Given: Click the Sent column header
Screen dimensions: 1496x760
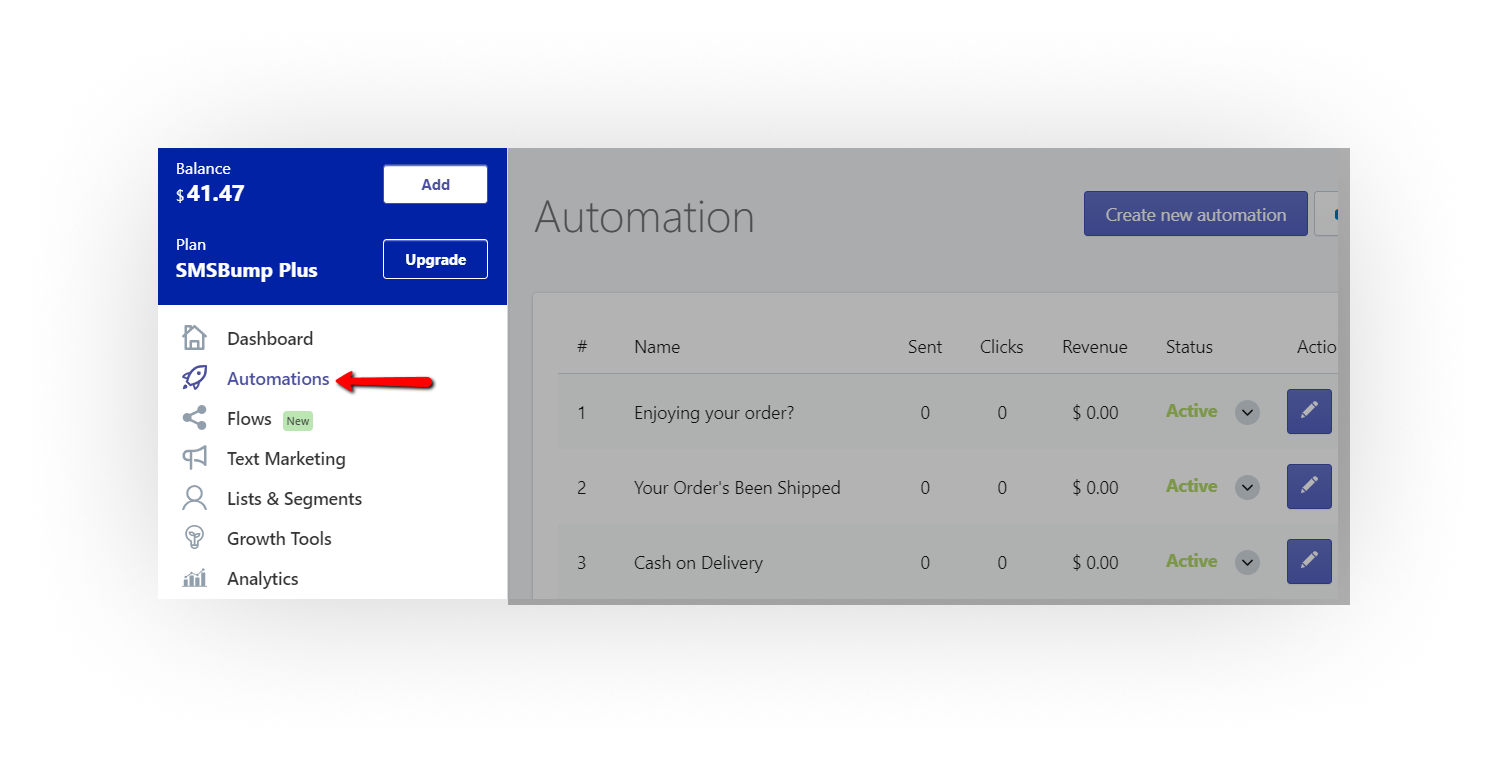Looking at the screenshot, I should click(x=925, y=347).
